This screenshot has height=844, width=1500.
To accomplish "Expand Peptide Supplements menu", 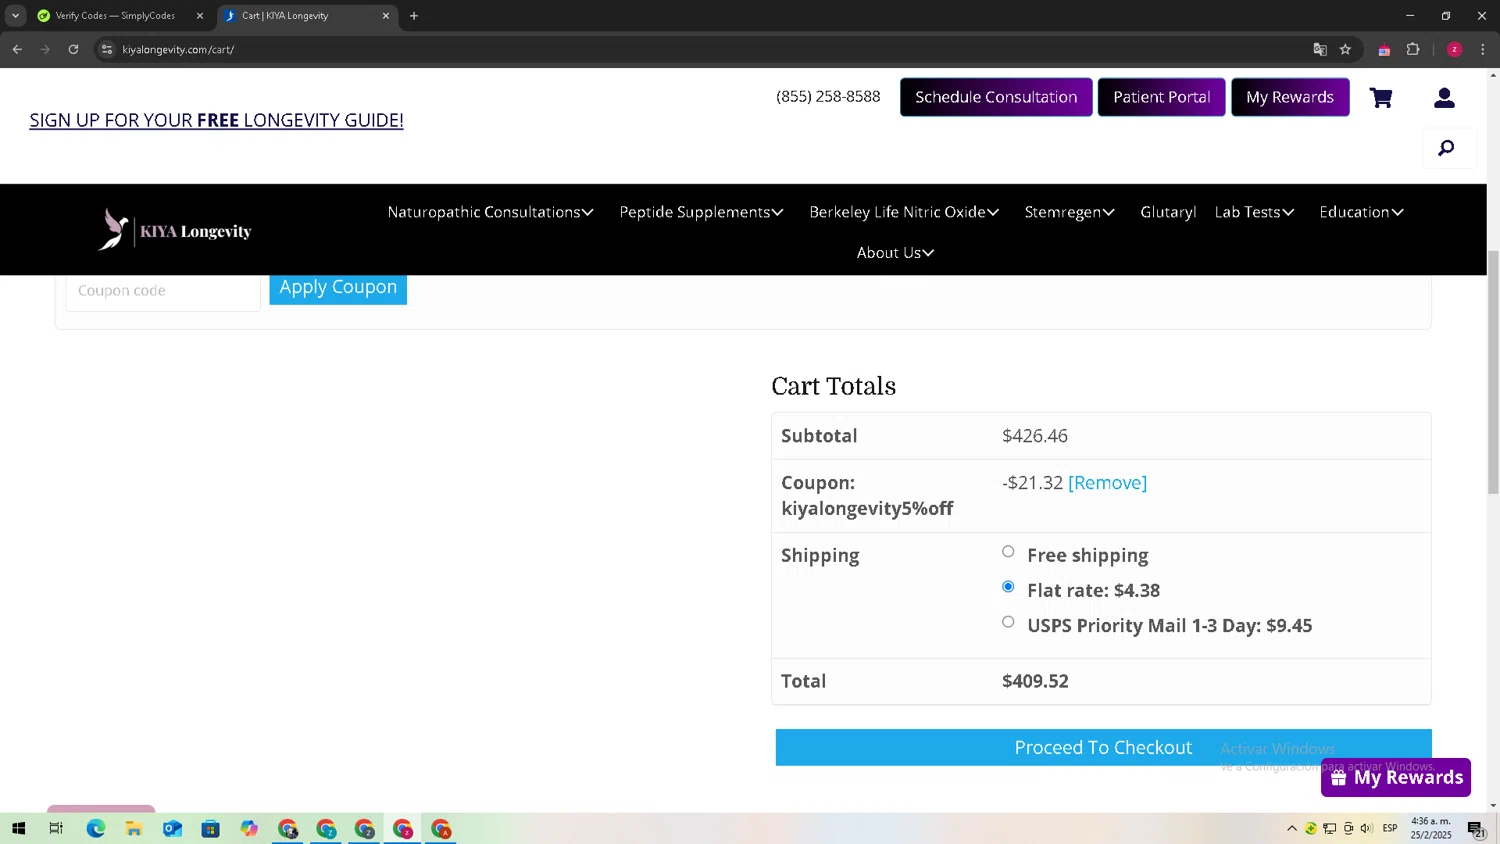I will click(x=701, y=212).
